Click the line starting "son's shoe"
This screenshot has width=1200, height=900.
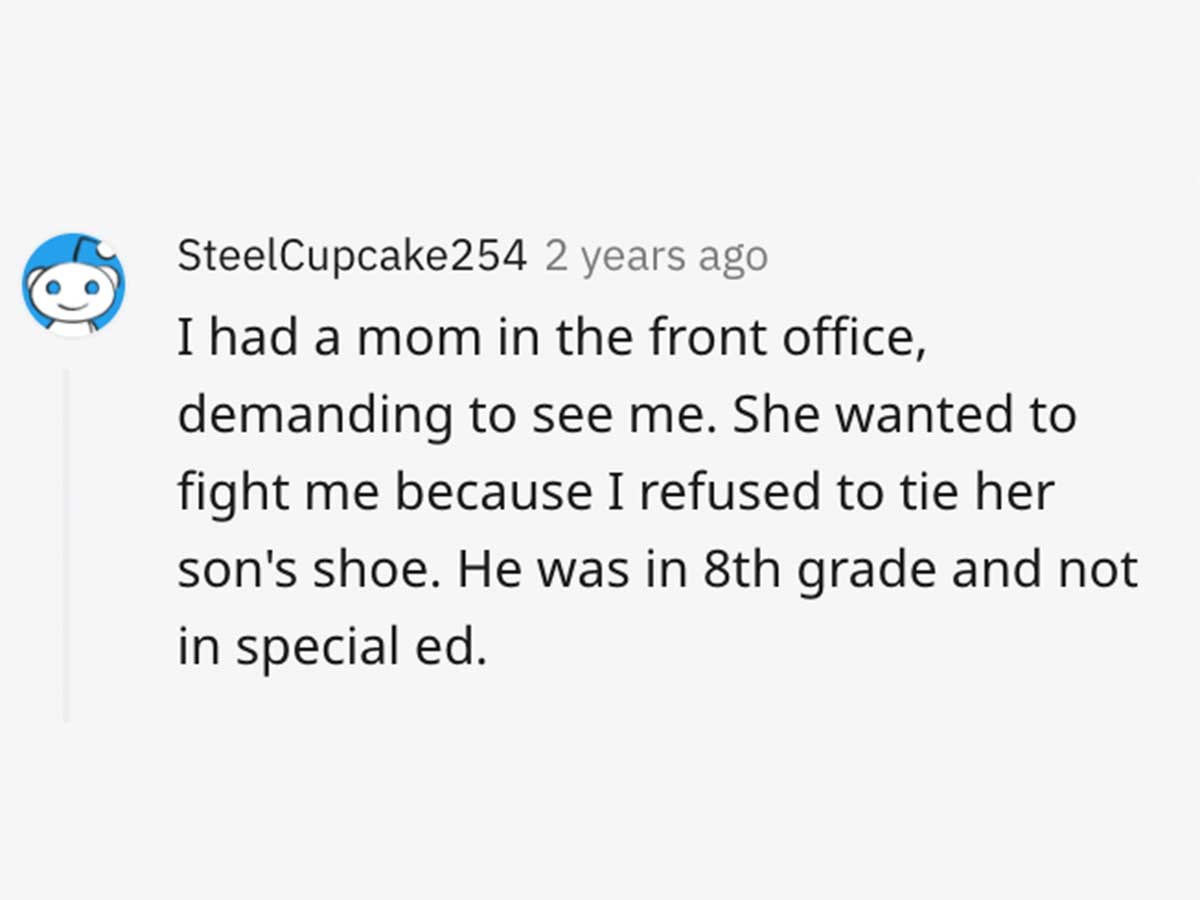click(x=658, y=571)
